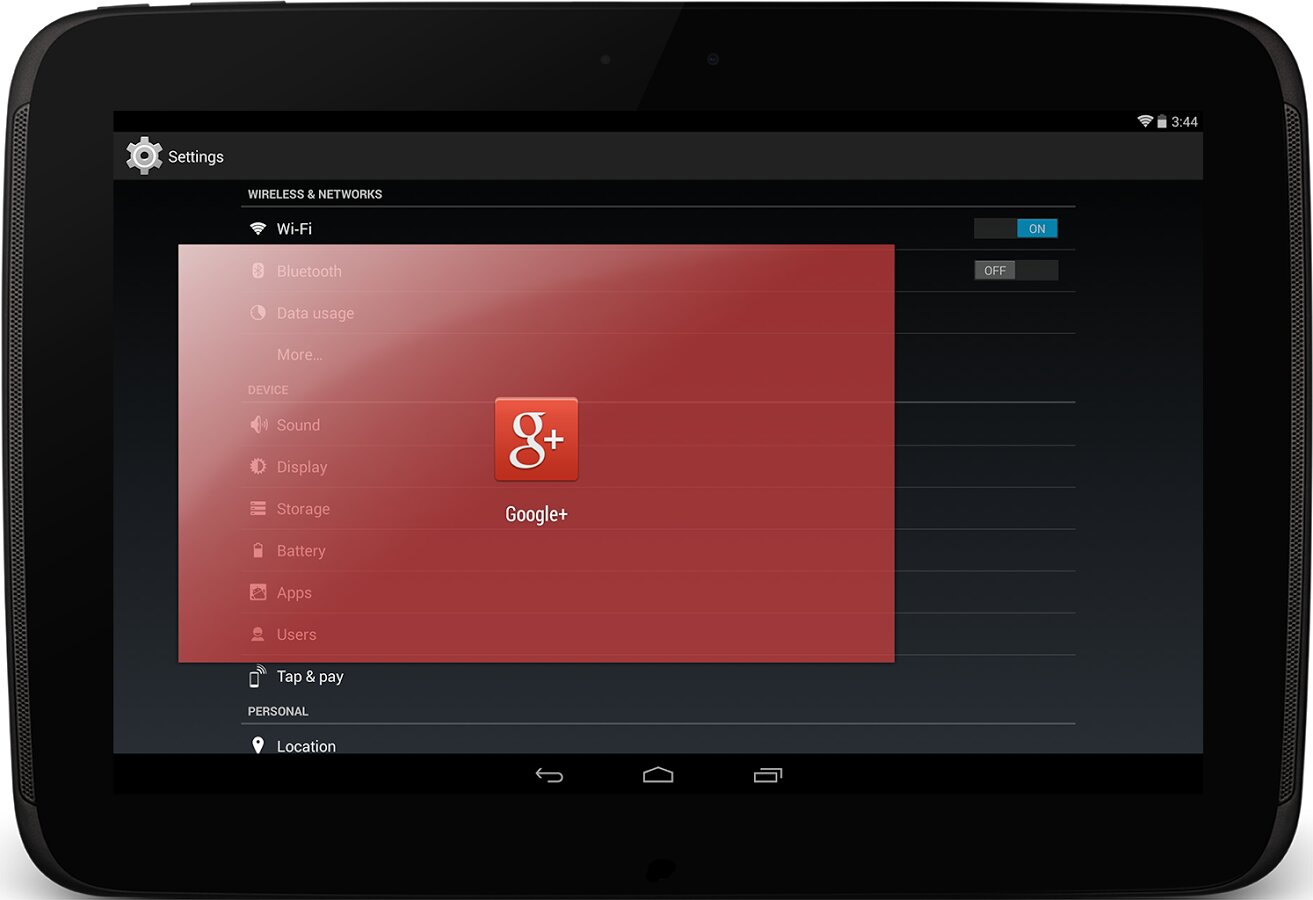
Task: Tap the Settings title text
Action: [196, 157]
